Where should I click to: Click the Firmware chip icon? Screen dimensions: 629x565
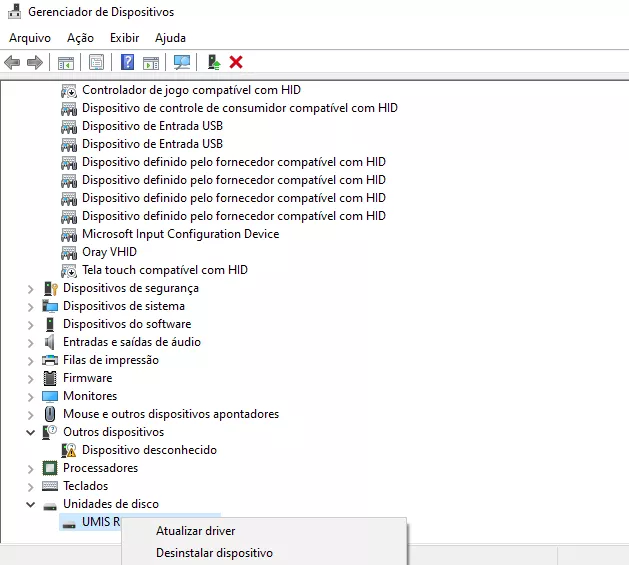point(50,378)
